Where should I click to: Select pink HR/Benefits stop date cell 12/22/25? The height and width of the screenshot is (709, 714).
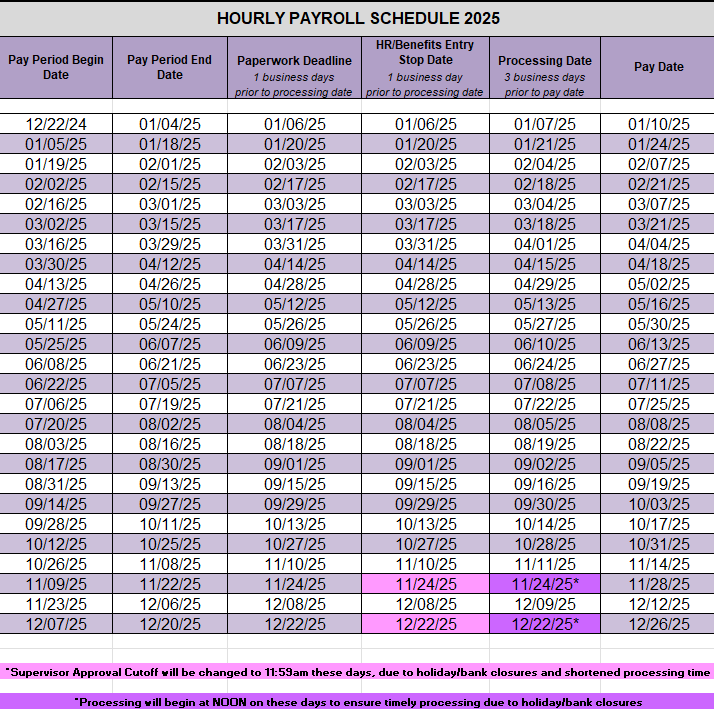point(425,624)
